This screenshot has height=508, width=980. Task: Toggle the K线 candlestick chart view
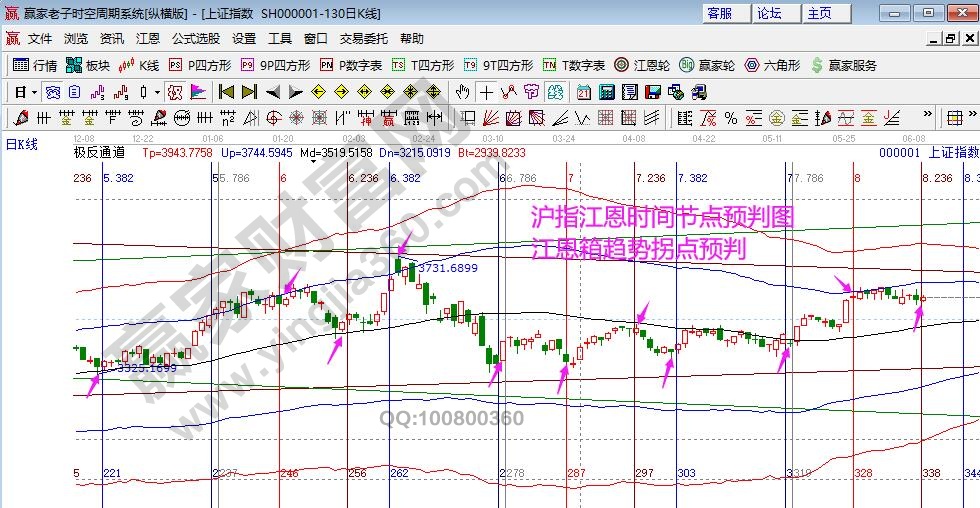pyautogui.click(x=139, y=65)
